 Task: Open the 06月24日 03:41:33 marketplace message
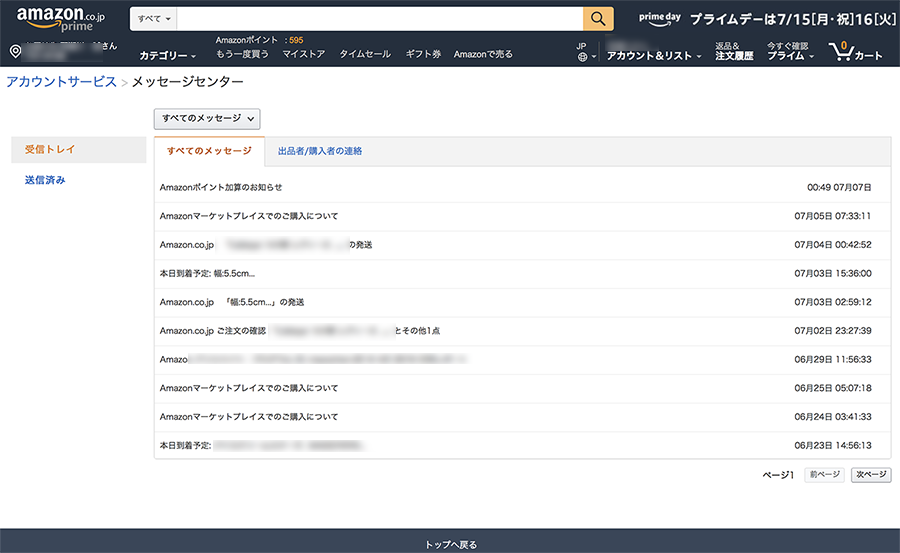[522, 417]
